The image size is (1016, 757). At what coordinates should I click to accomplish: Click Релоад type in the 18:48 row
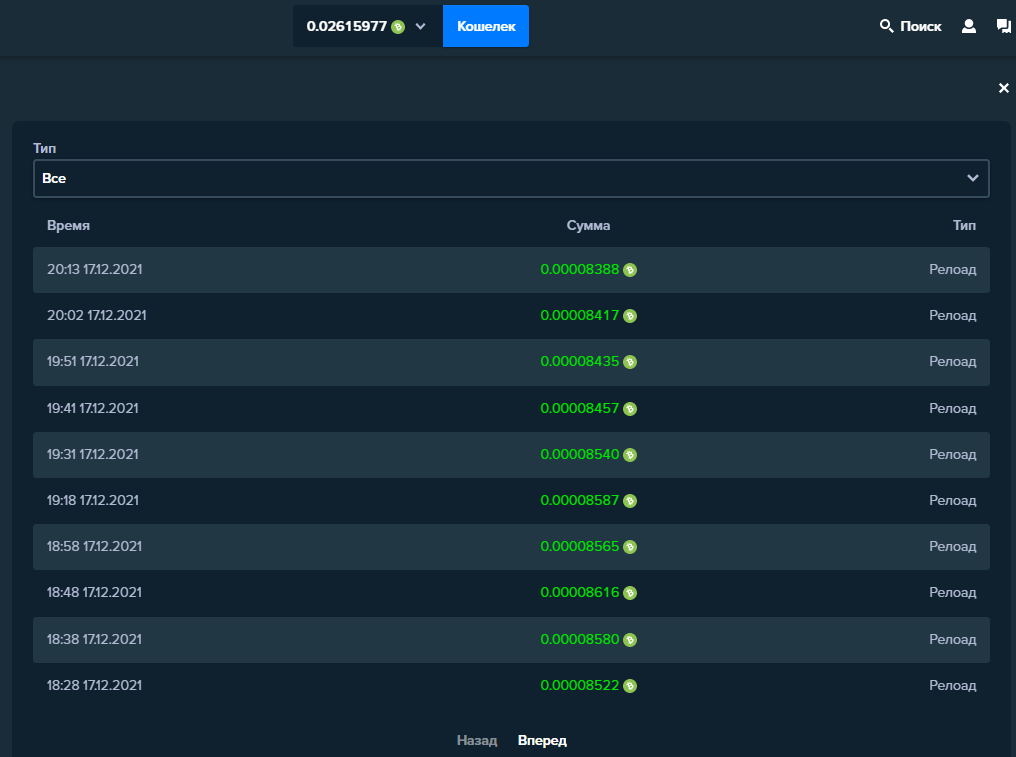952,592
